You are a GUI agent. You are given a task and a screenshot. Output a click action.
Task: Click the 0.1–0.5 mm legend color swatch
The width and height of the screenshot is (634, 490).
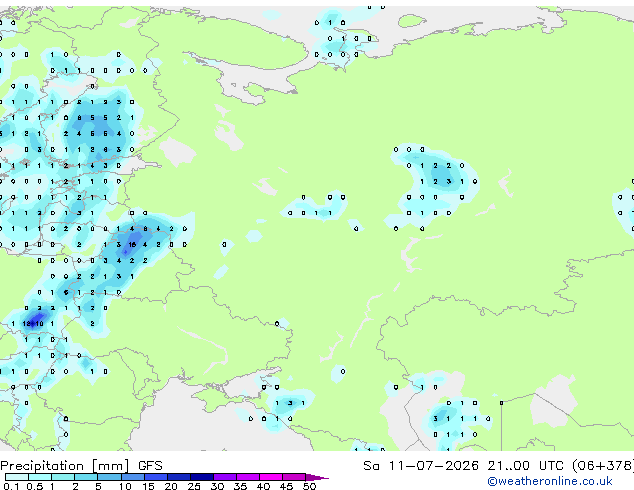(17, 477)
